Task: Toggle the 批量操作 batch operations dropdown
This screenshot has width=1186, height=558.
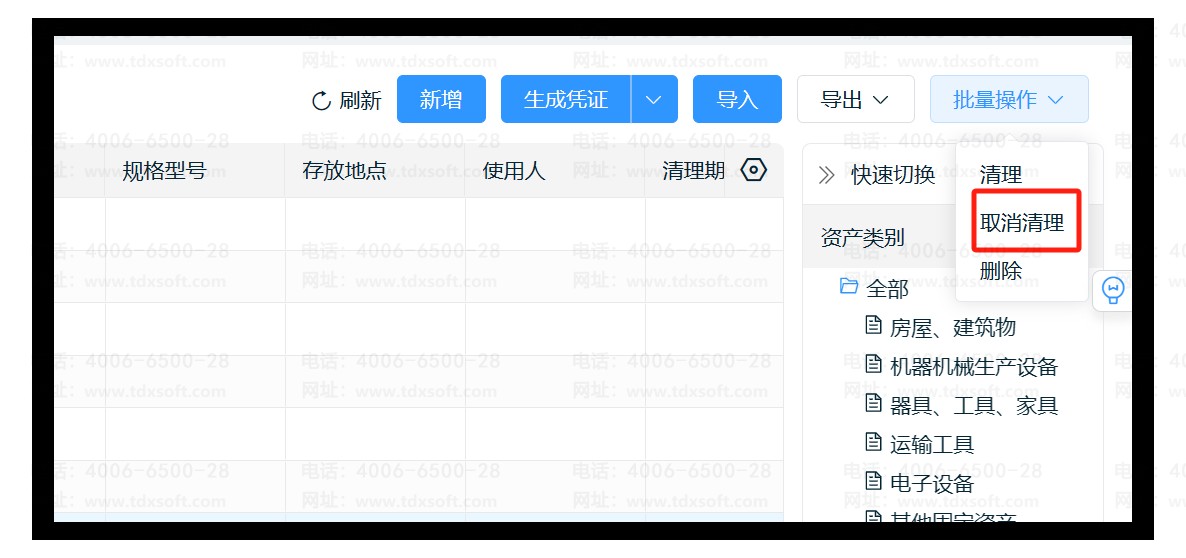Action: (1008, 100)
